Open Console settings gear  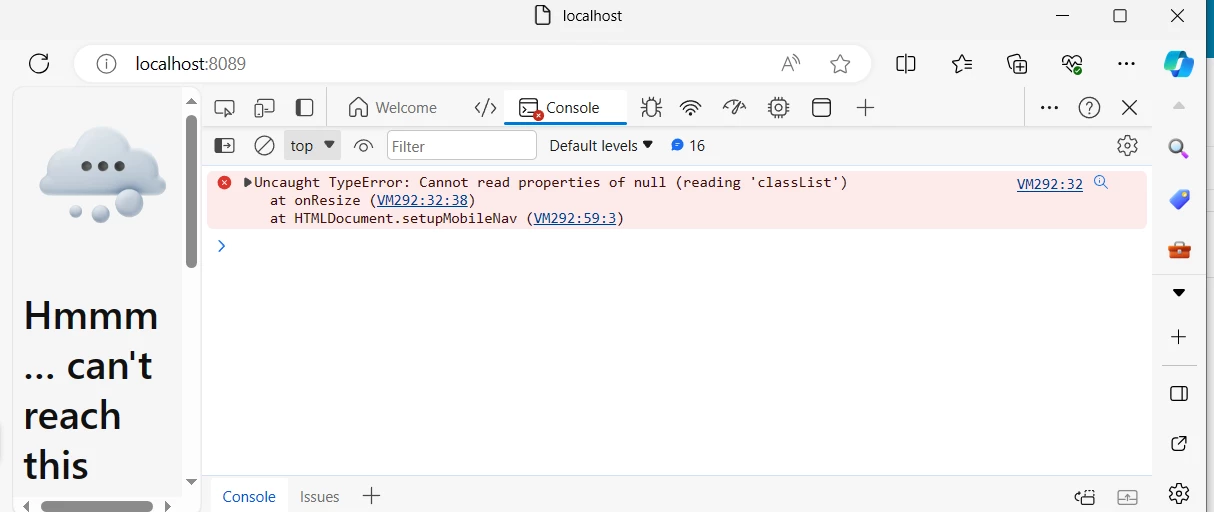coord(1127,146)
